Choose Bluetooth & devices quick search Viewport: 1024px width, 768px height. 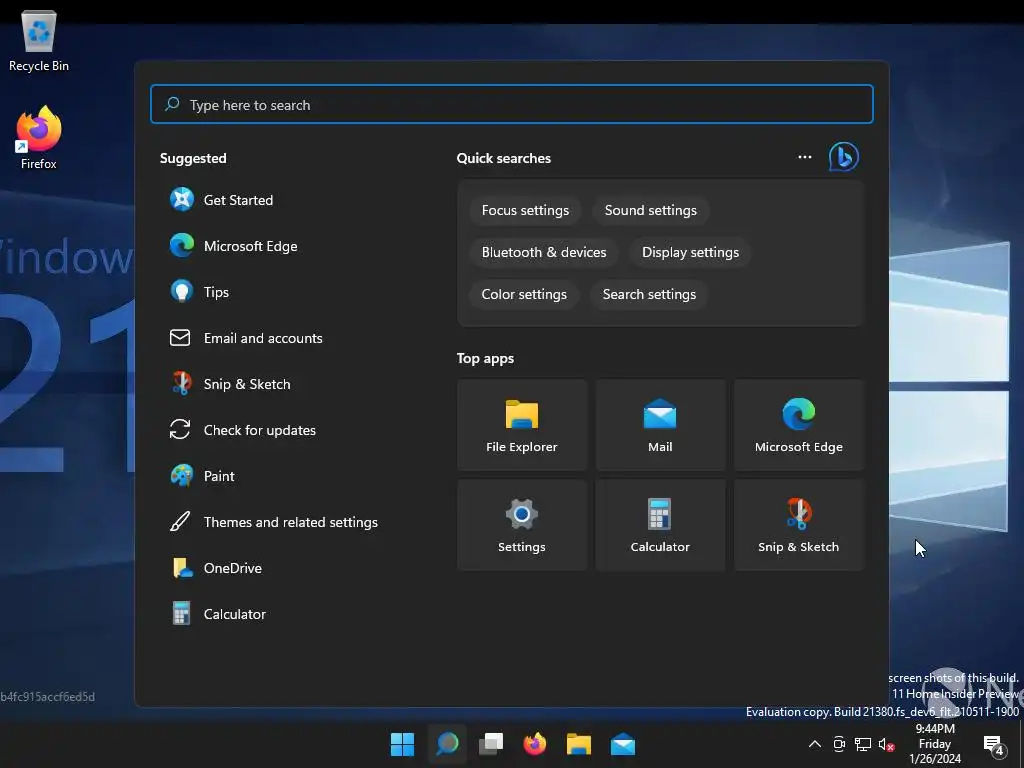[544, 252]
